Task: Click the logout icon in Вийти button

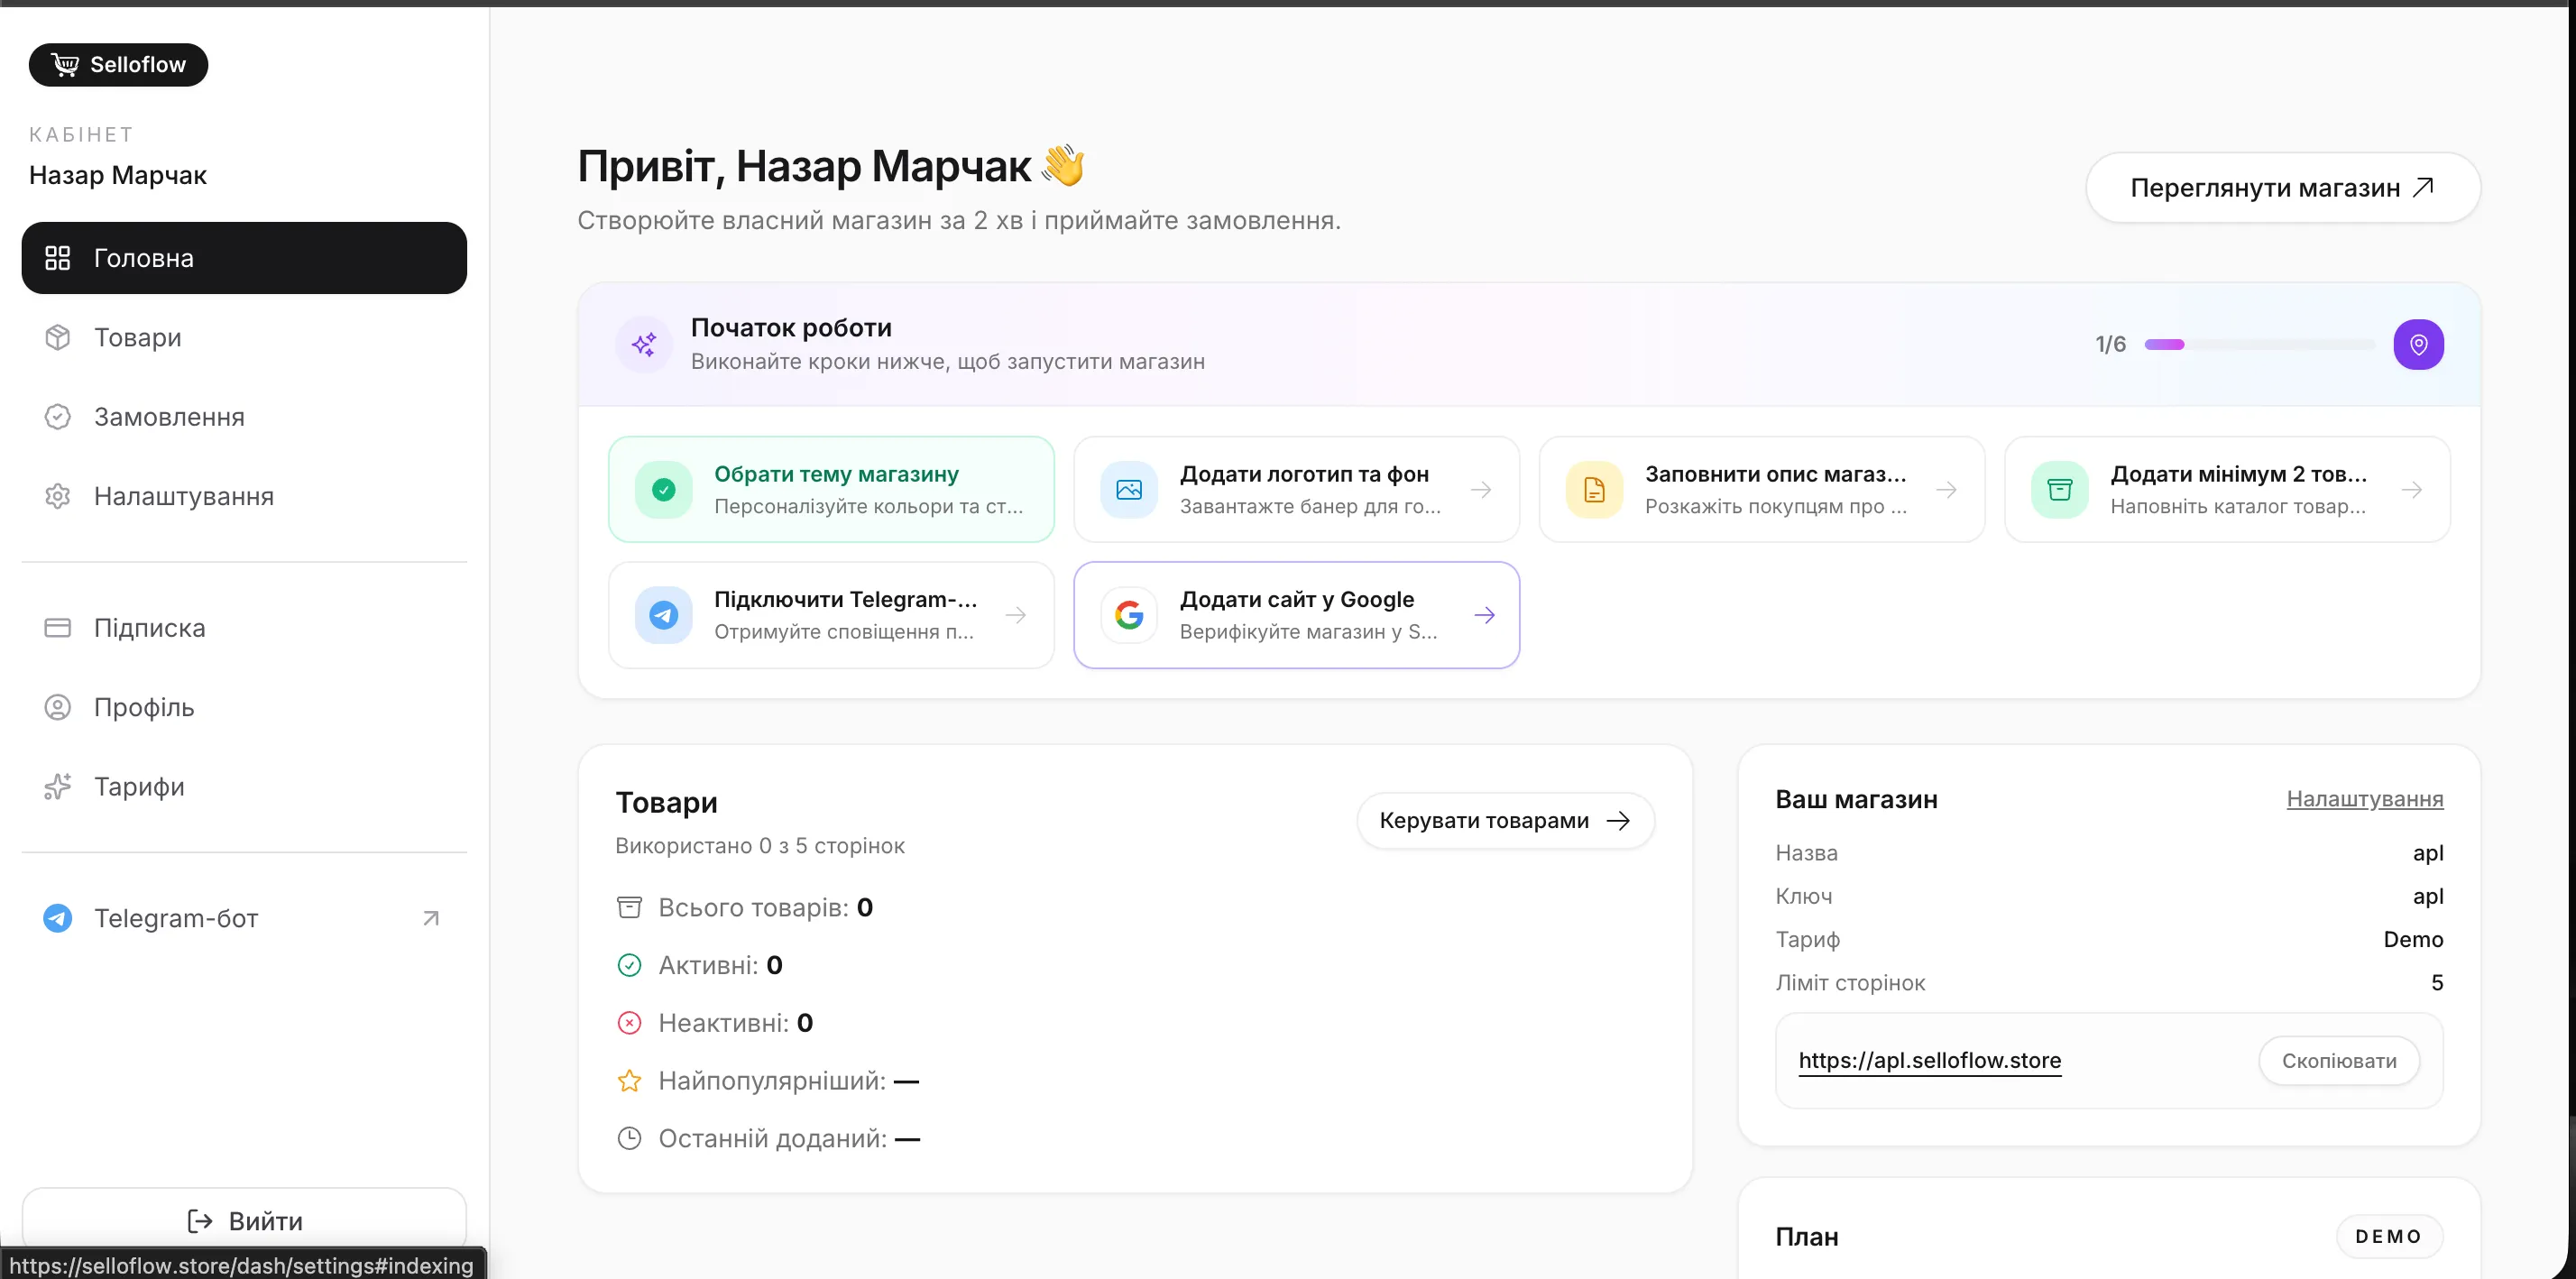Action: (x=200, y=1221)
